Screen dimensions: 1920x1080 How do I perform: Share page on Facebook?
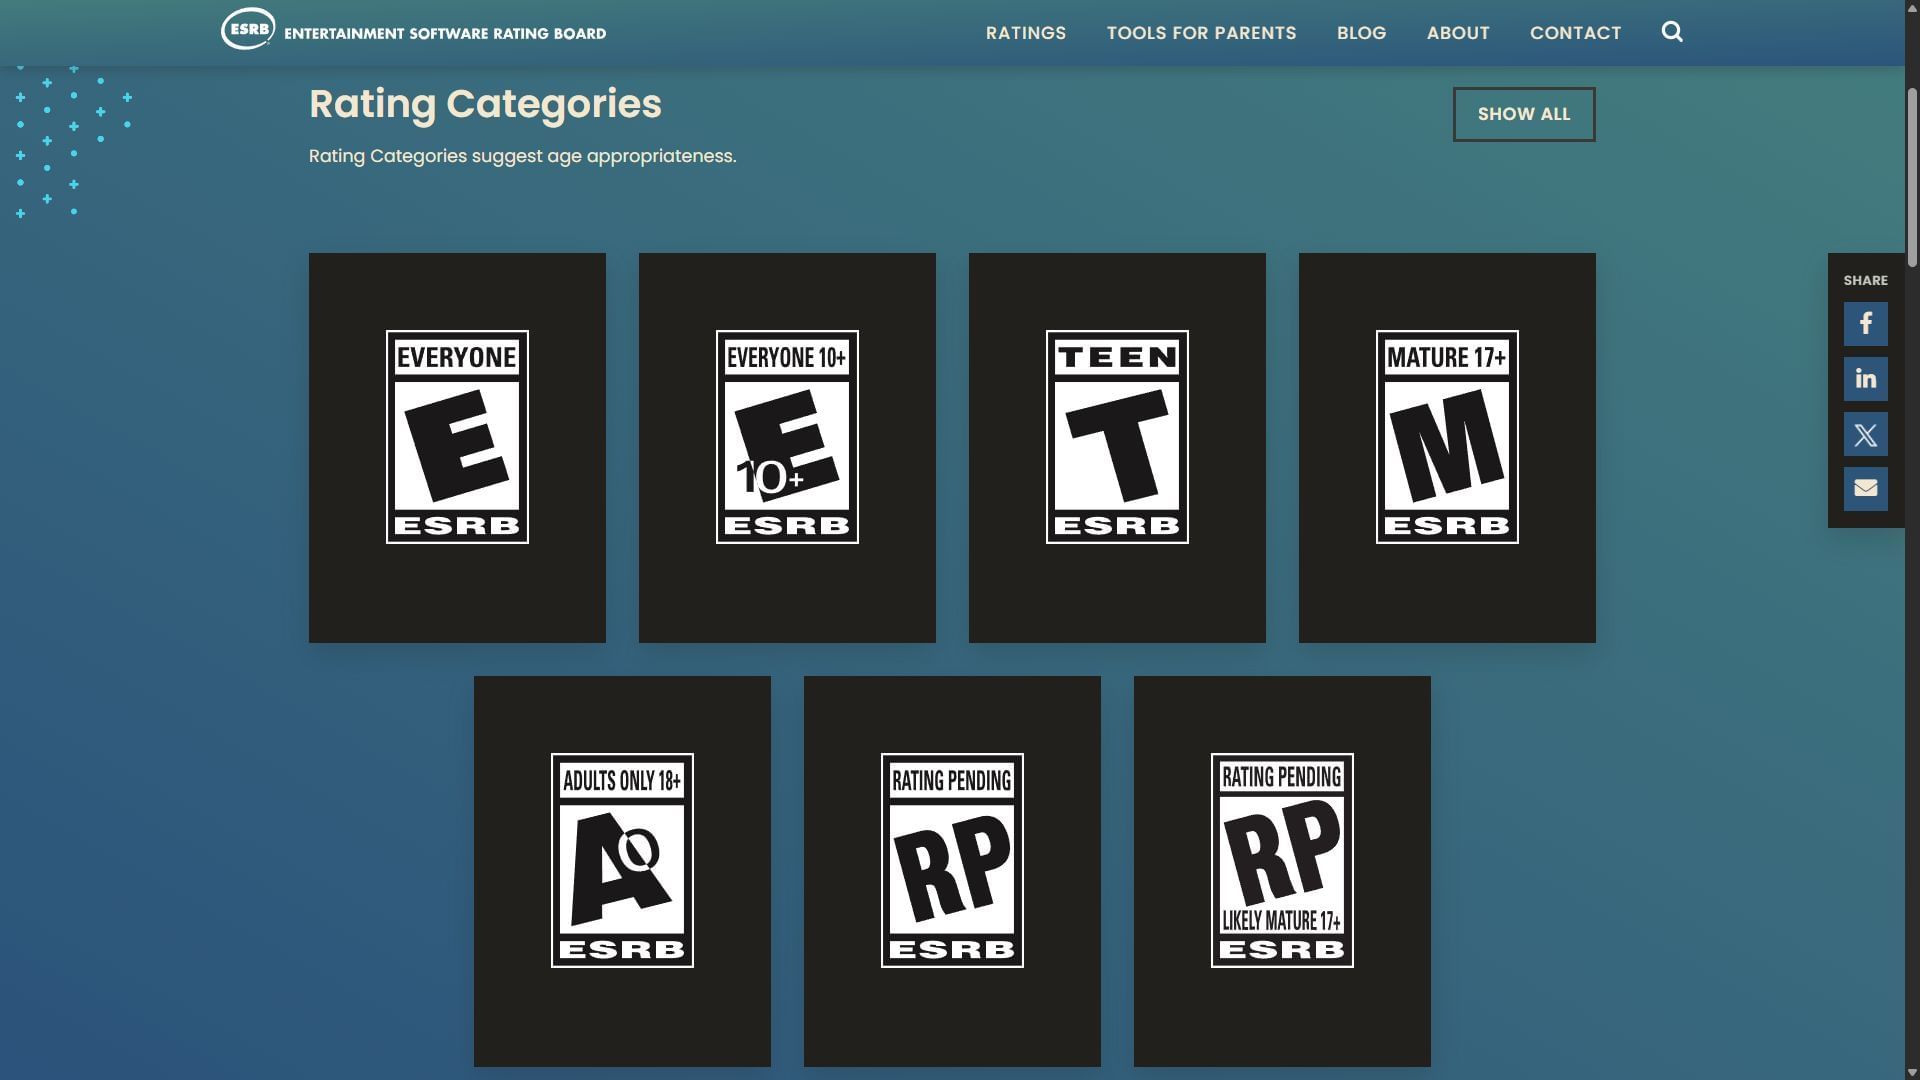tap(1865, 324)
